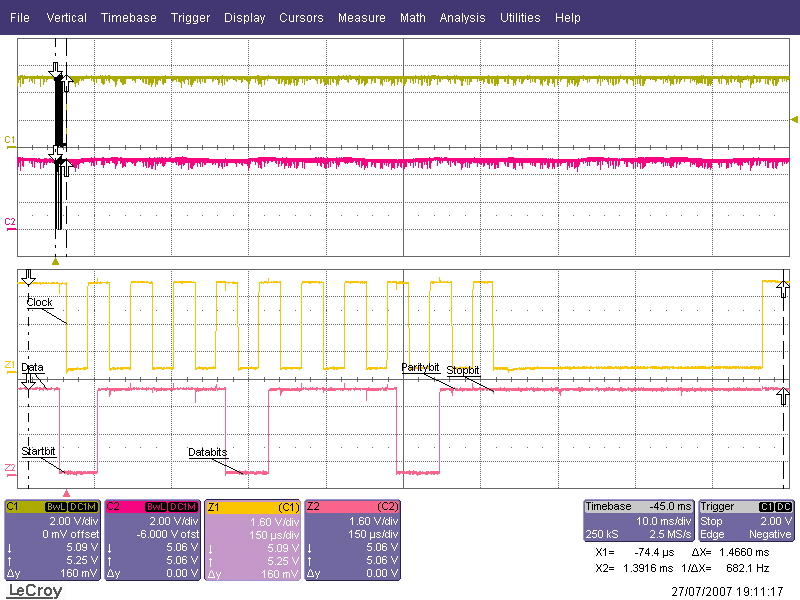Open the File menu

click(19, 18)
